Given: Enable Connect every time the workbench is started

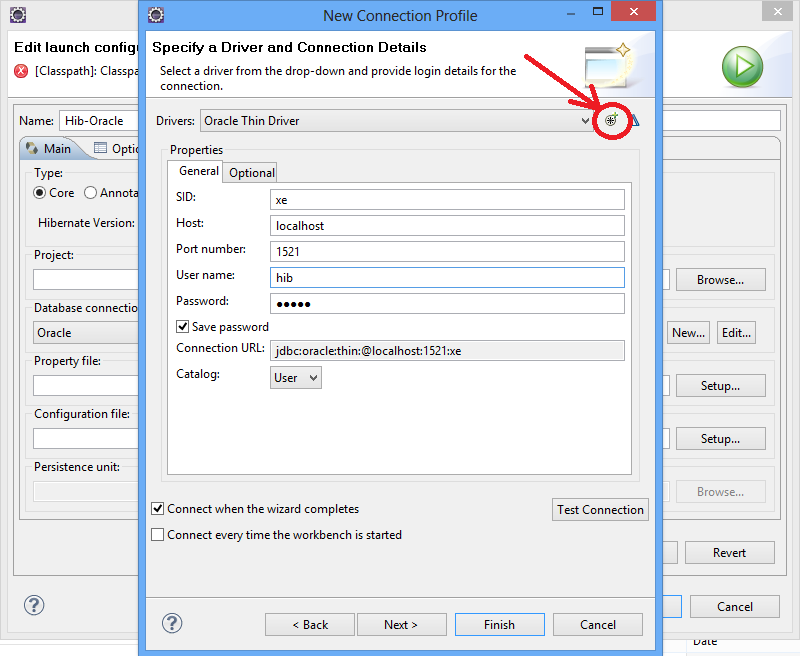Looking at the screenshot, I should tap(157, 535).
